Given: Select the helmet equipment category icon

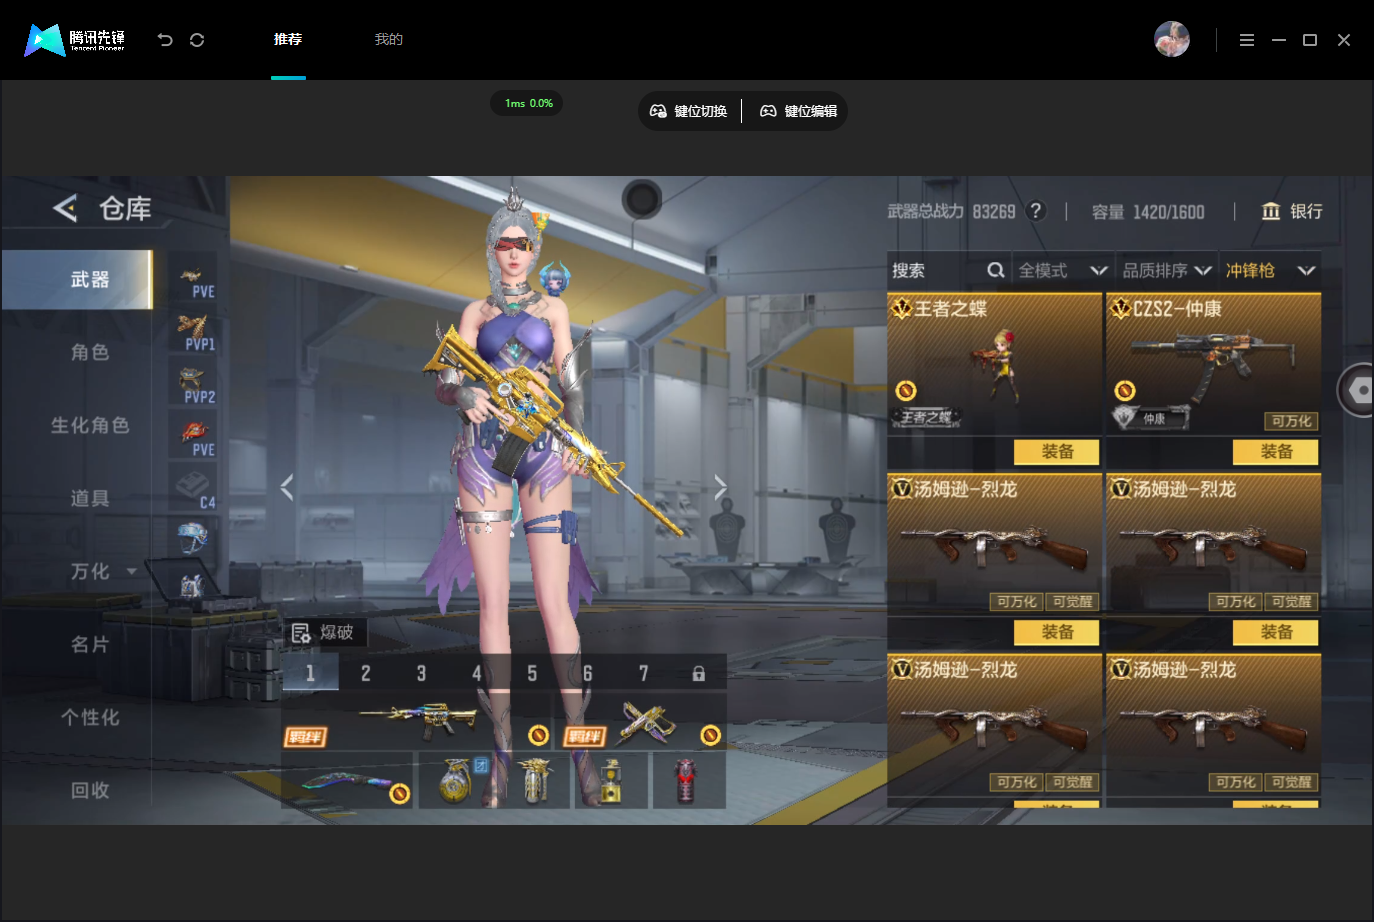Looking at the screenshot, I should (x=192, y=537).
